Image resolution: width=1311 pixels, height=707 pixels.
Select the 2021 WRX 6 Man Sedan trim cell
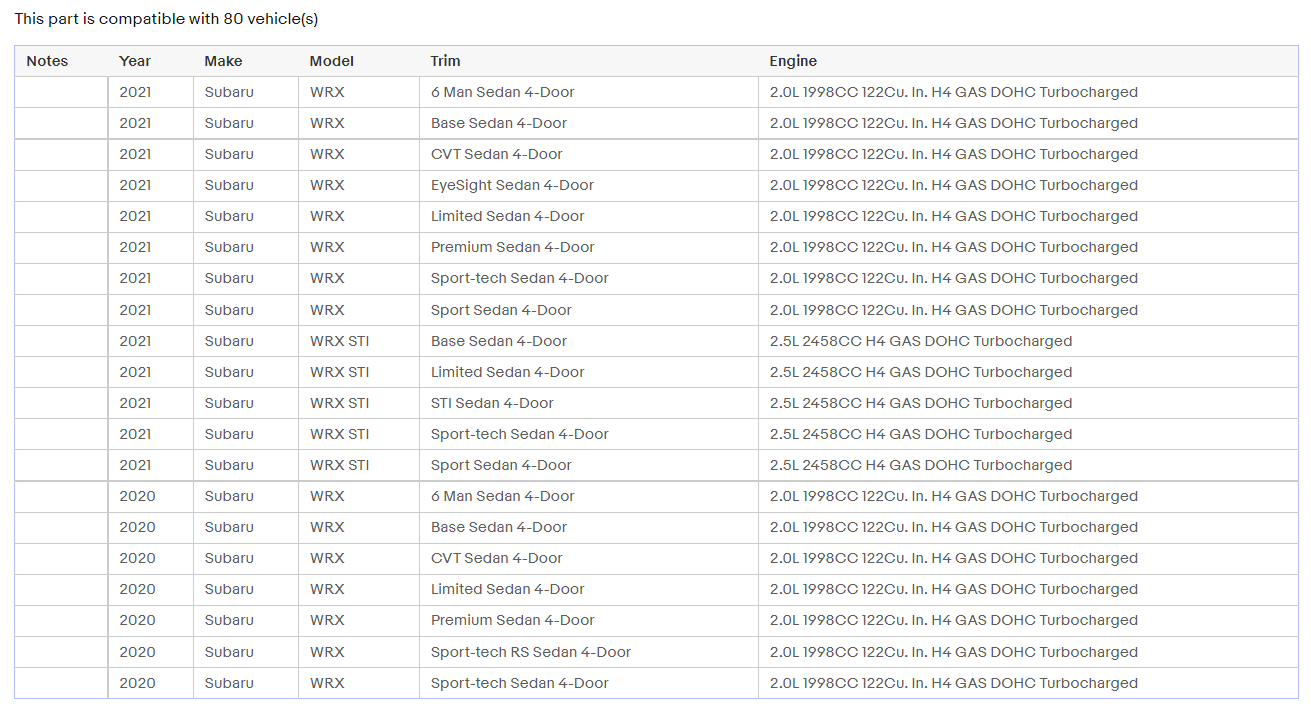point(589,92)
